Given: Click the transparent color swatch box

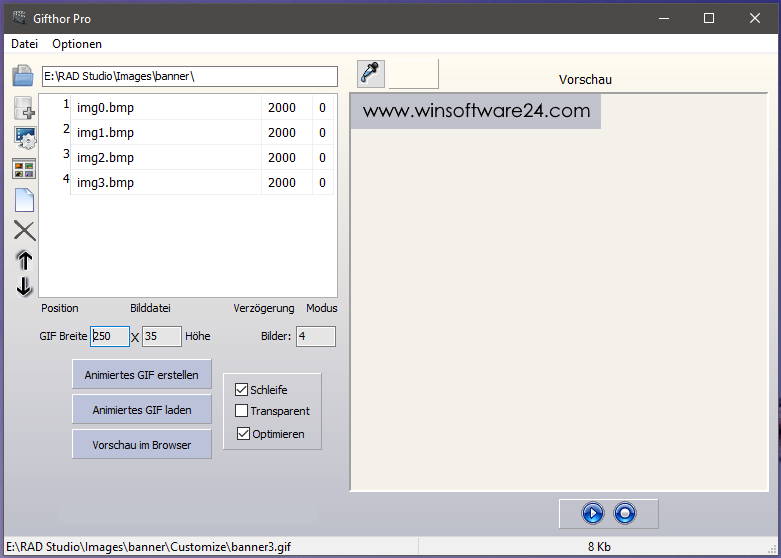Looking at the screenshot, I should coord(413,74).
